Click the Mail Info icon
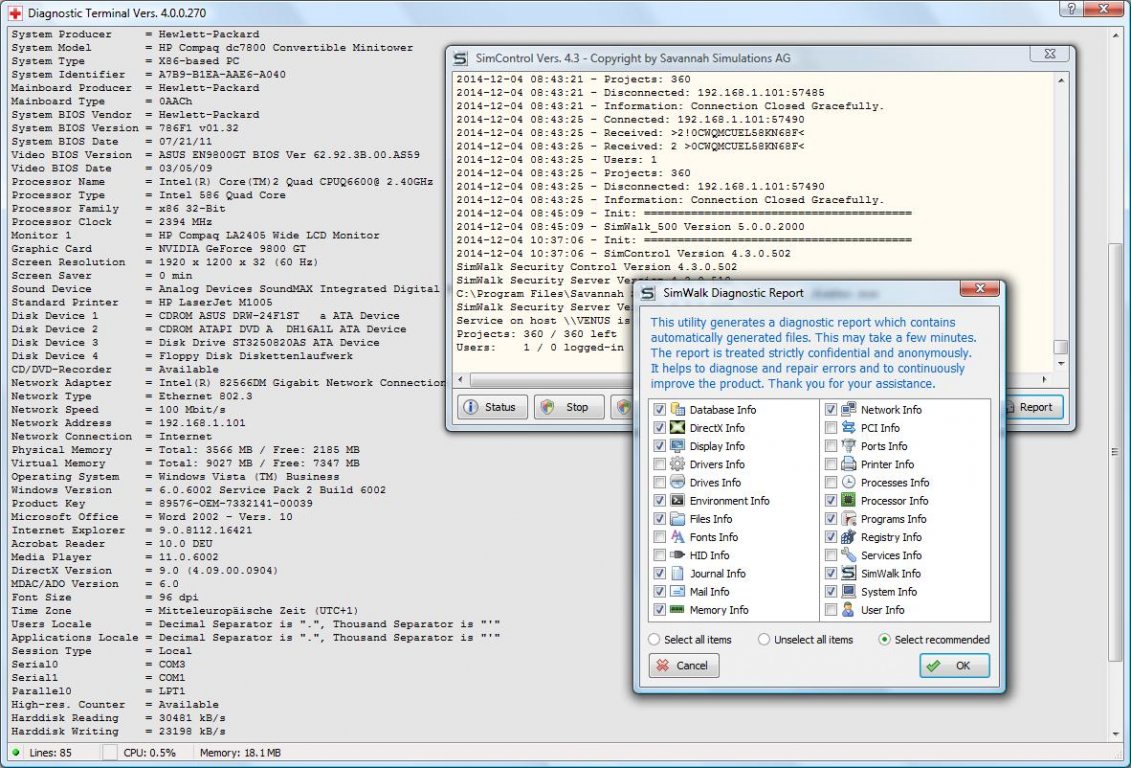This screenshot has width=1131, height=768. point(677,591)
